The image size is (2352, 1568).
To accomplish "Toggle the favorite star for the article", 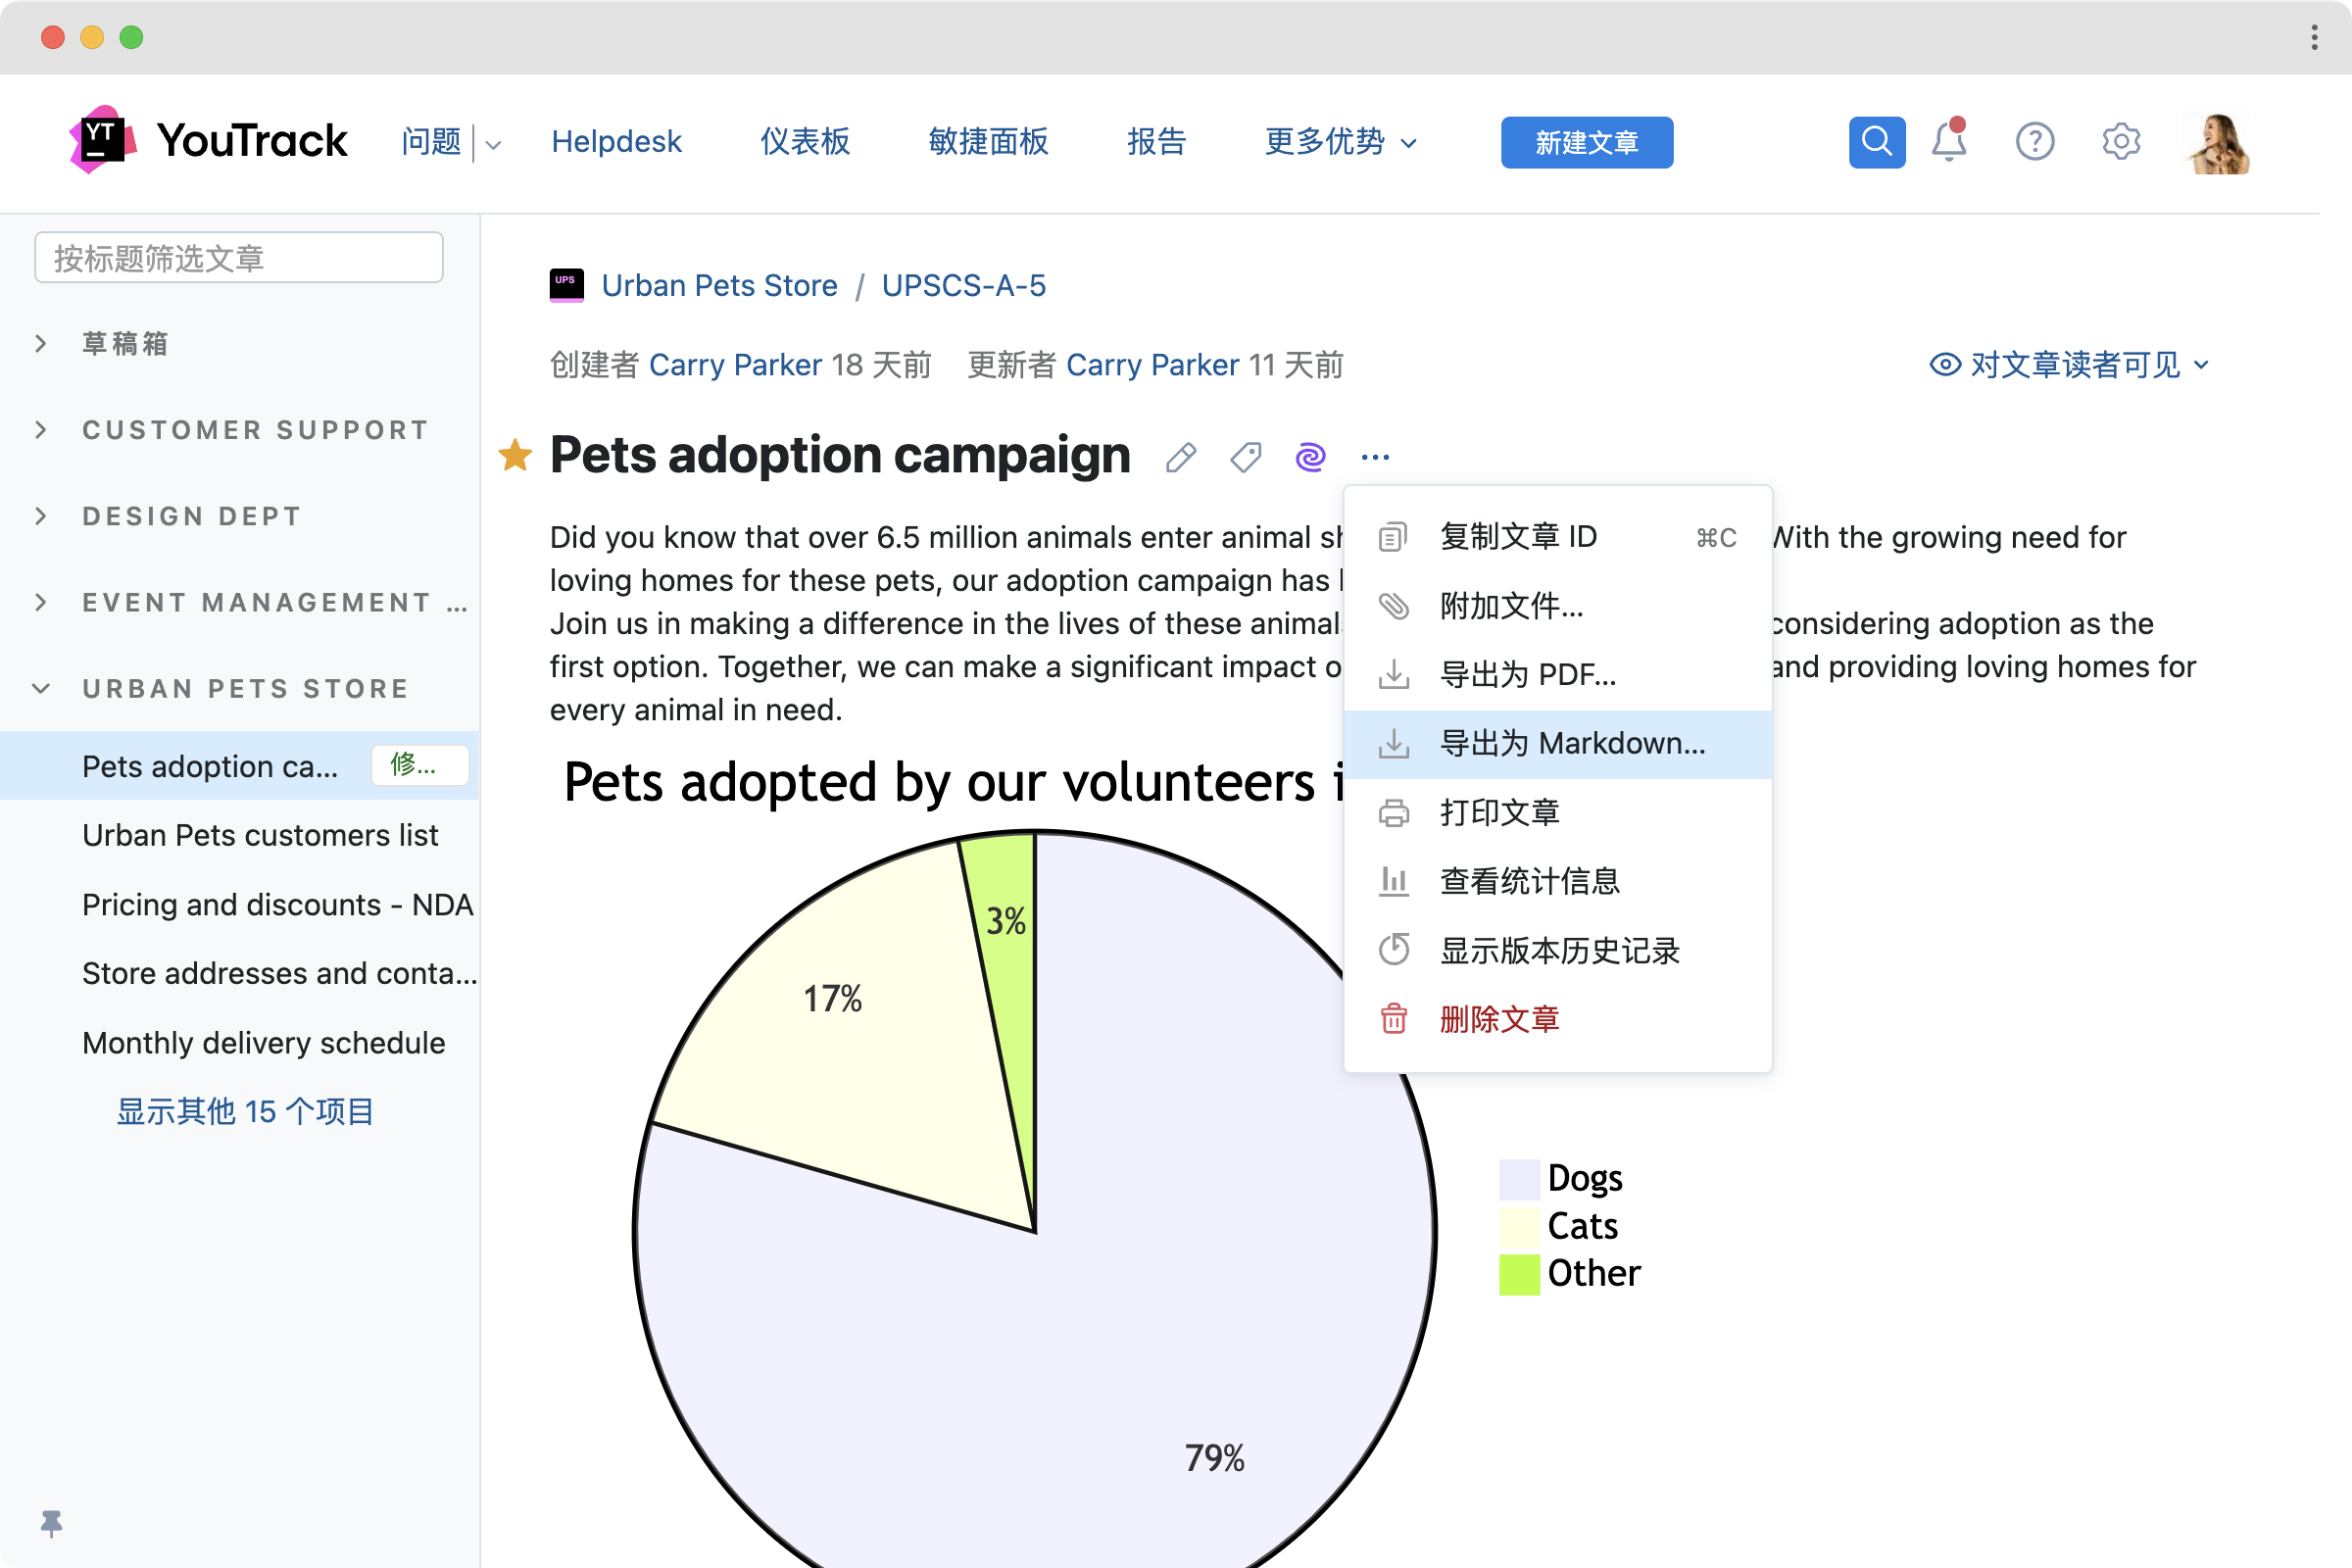I will pos(515,456).
